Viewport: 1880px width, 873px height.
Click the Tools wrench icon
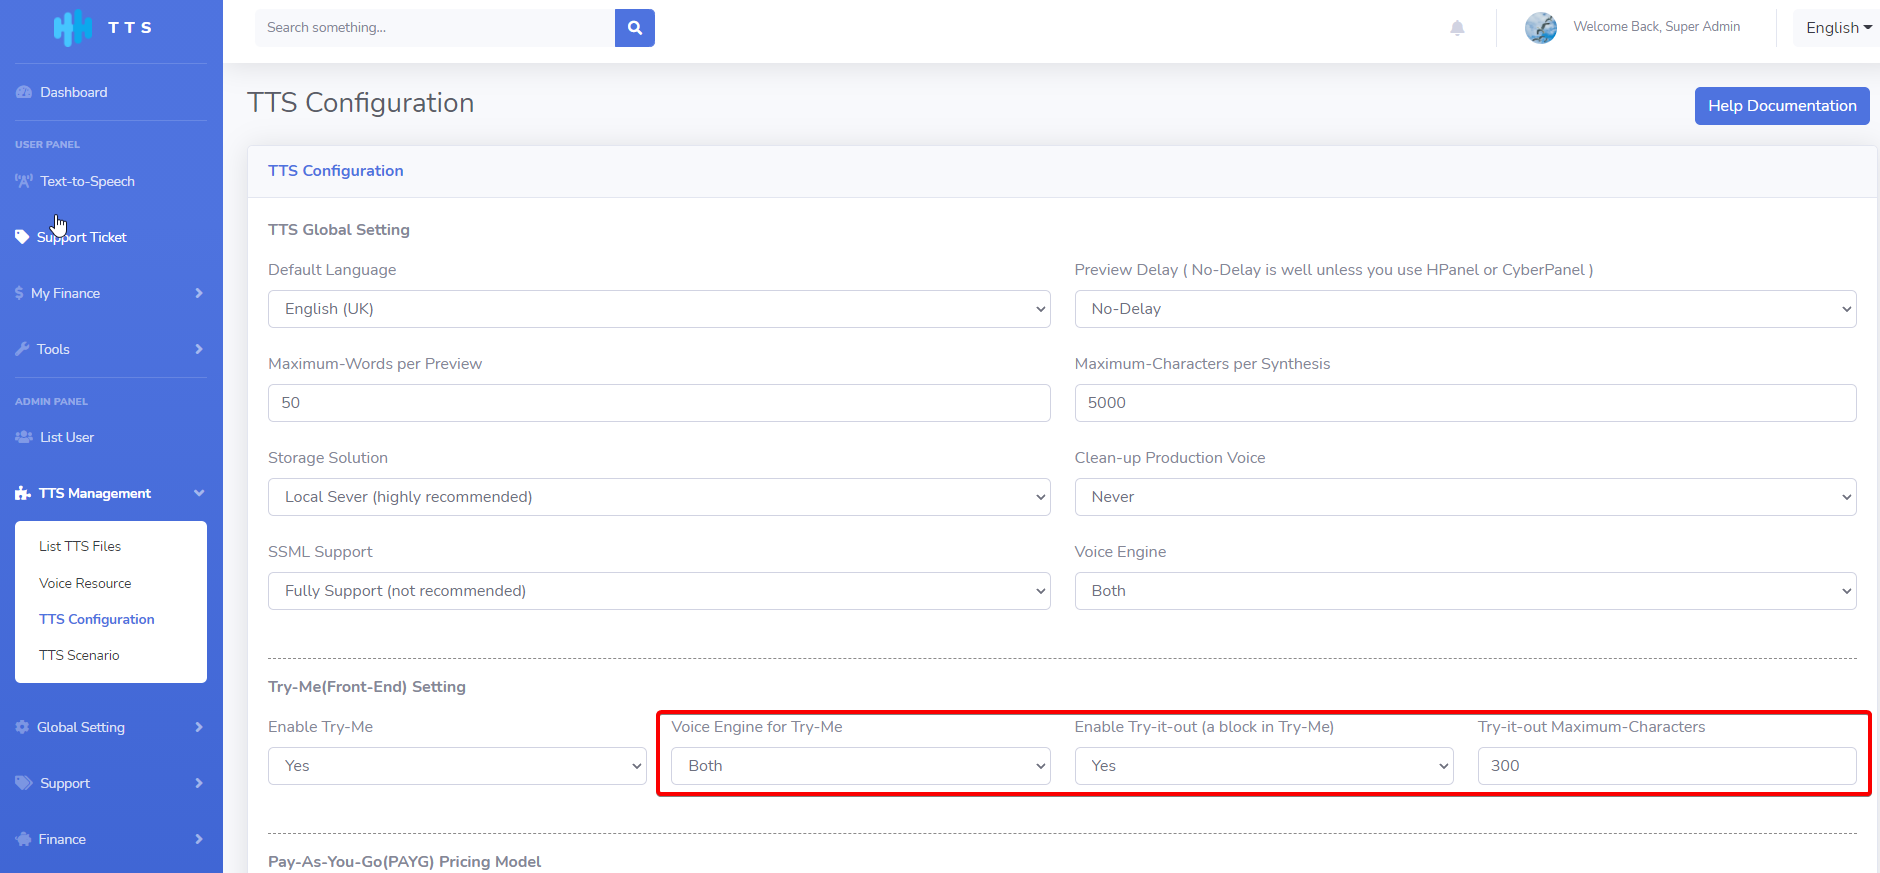coord(22,349)
